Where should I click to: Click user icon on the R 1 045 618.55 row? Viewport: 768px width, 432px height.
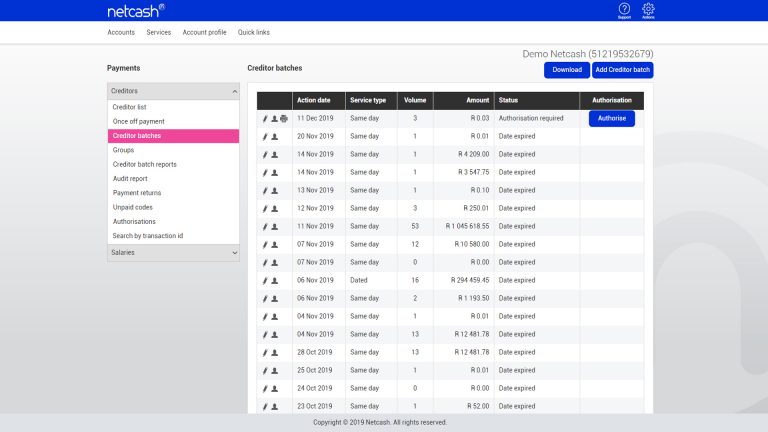pos(274,227)
